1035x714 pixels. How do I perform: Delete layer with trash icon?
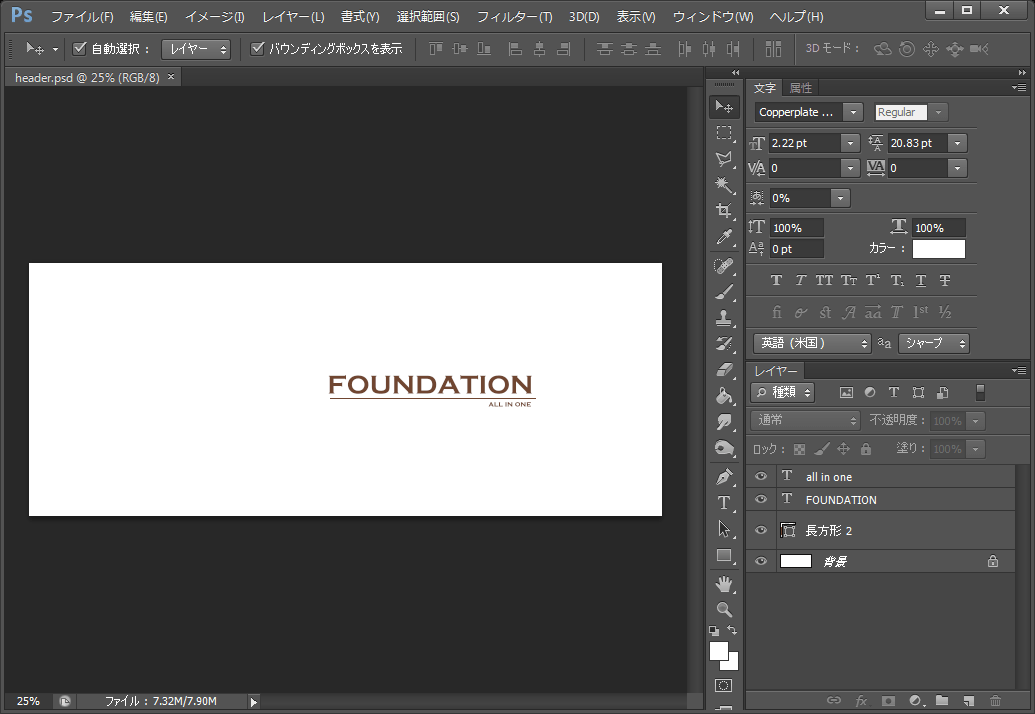click(x=995, y=701)
